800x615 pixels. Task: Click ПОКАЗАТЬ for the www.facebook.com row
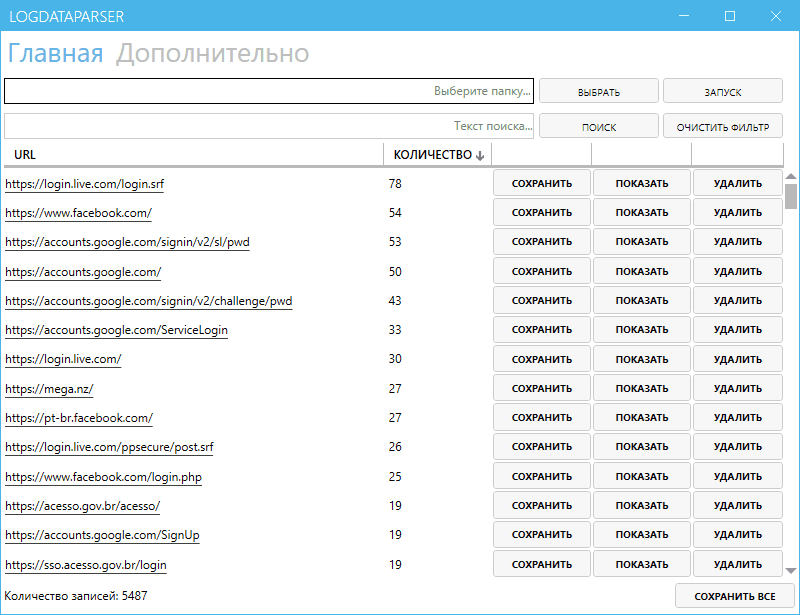(642, 212)
